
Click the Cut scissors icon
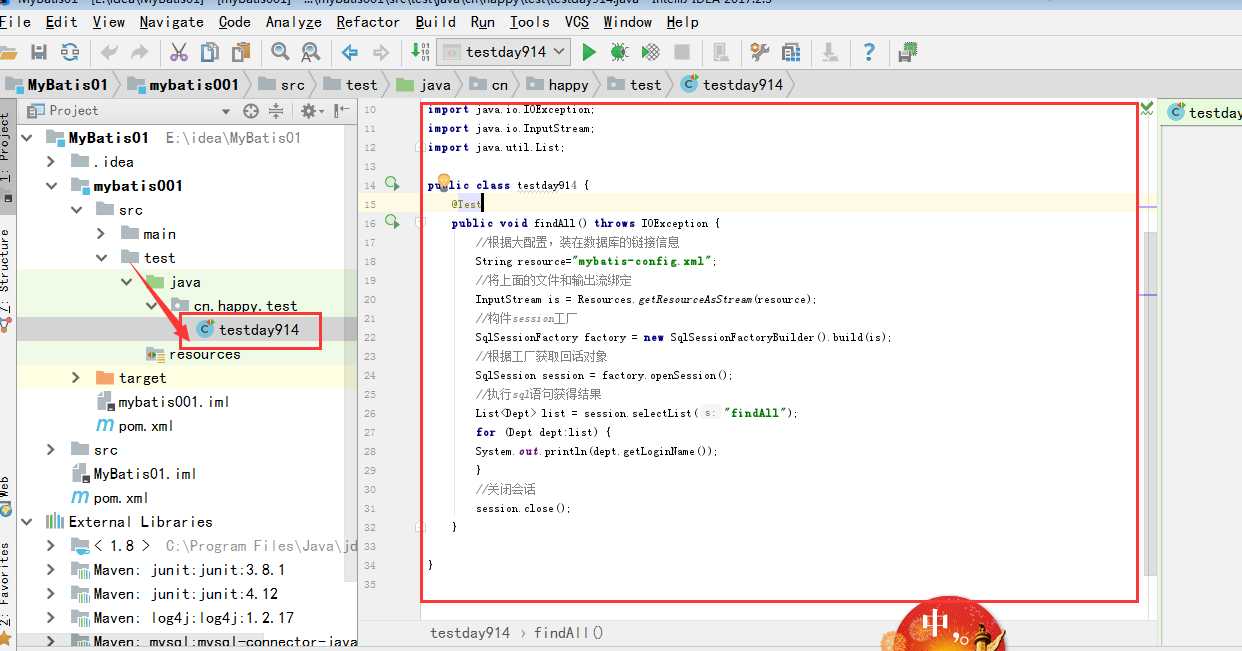(x=180, y=52)
